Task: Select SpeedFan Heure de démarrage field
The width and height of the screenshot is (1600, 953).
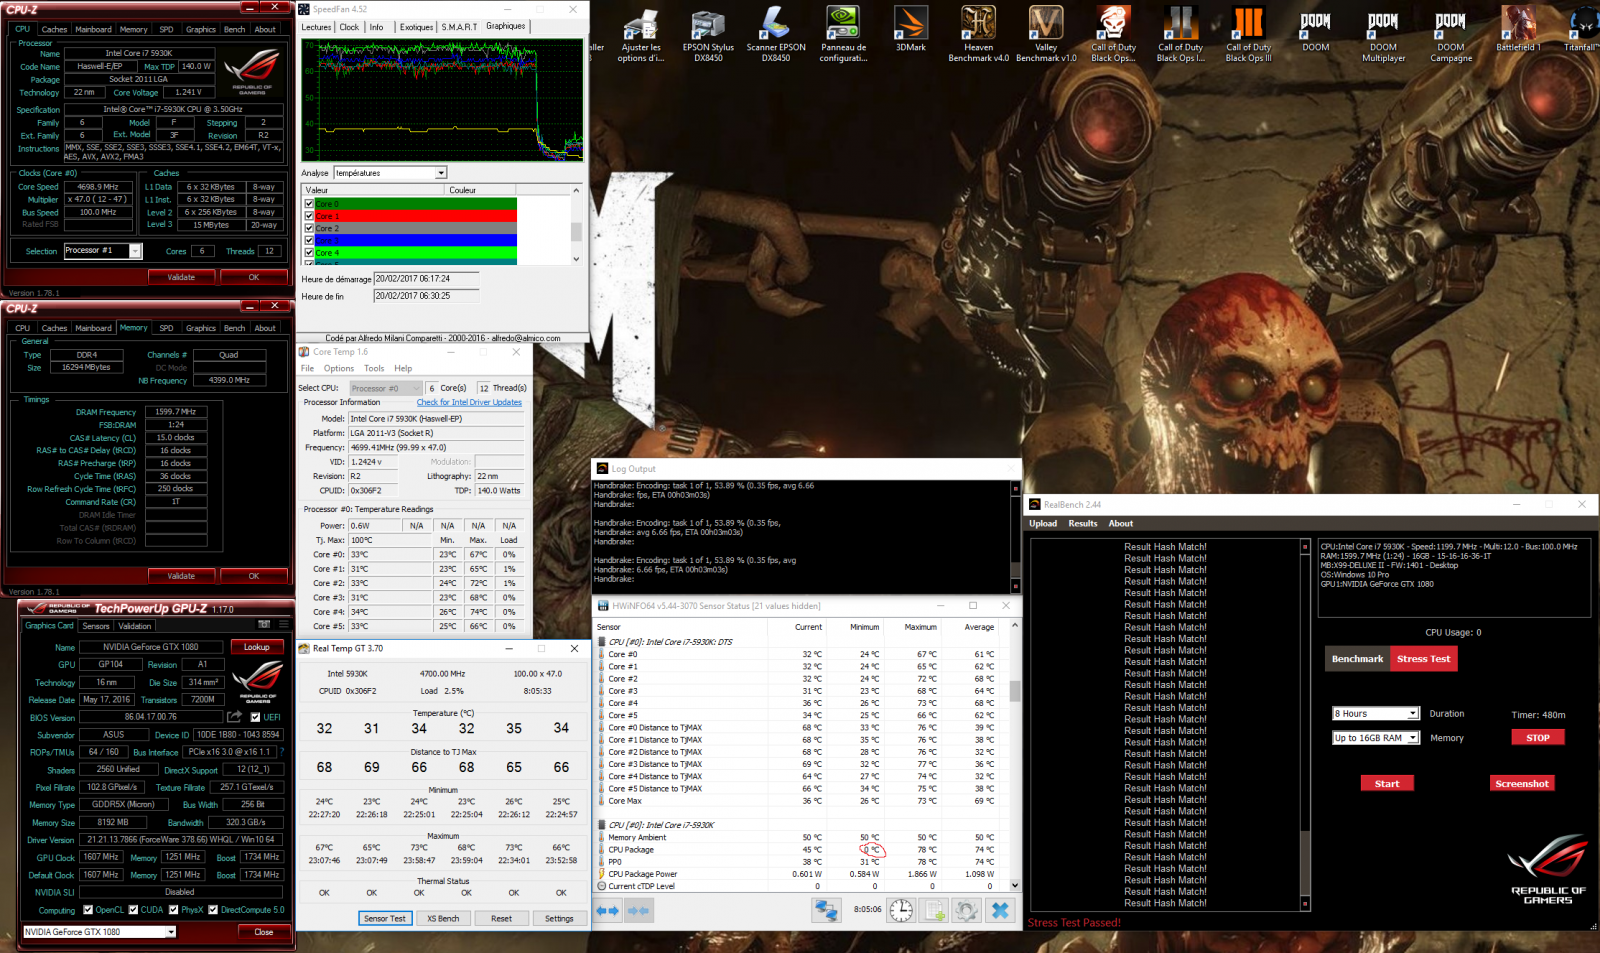Action: click(x=426, y=279)
